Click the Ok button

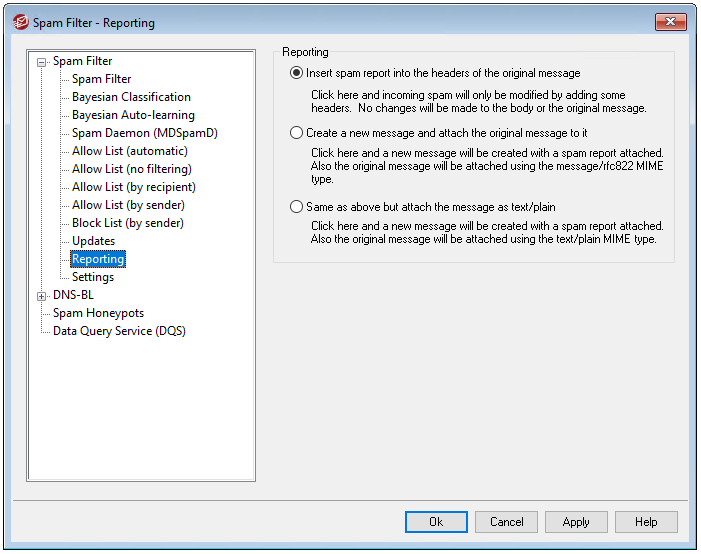(x=436, y=522)
